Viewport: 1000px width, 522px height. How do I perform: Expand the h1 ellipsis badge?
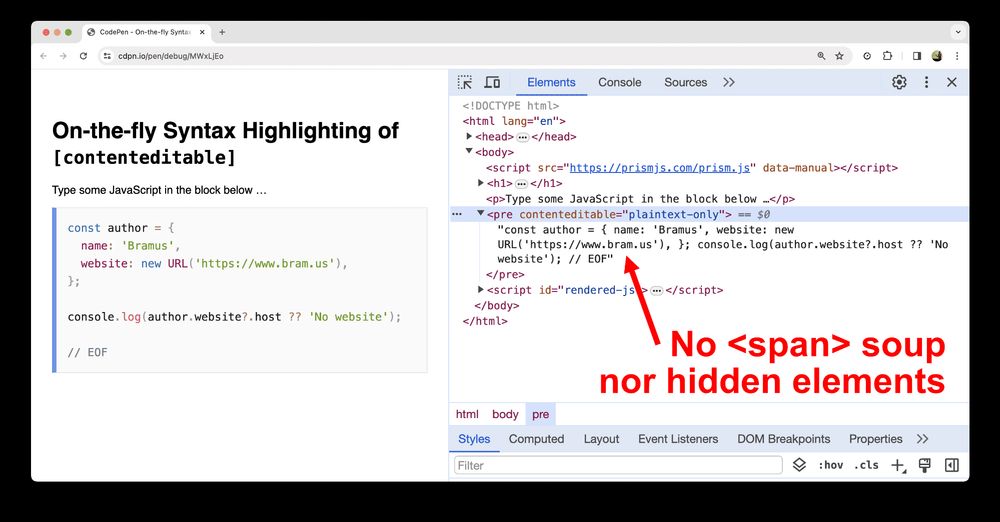pyautogui.click(x=521, y=184)
